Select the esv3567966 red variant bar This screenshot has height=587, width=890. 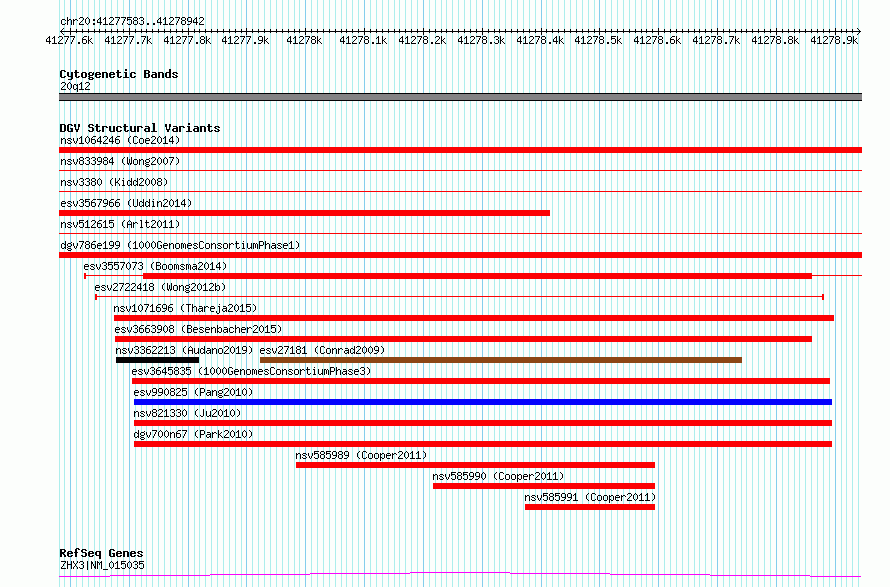pyautogui.click(x=304, y=213)
